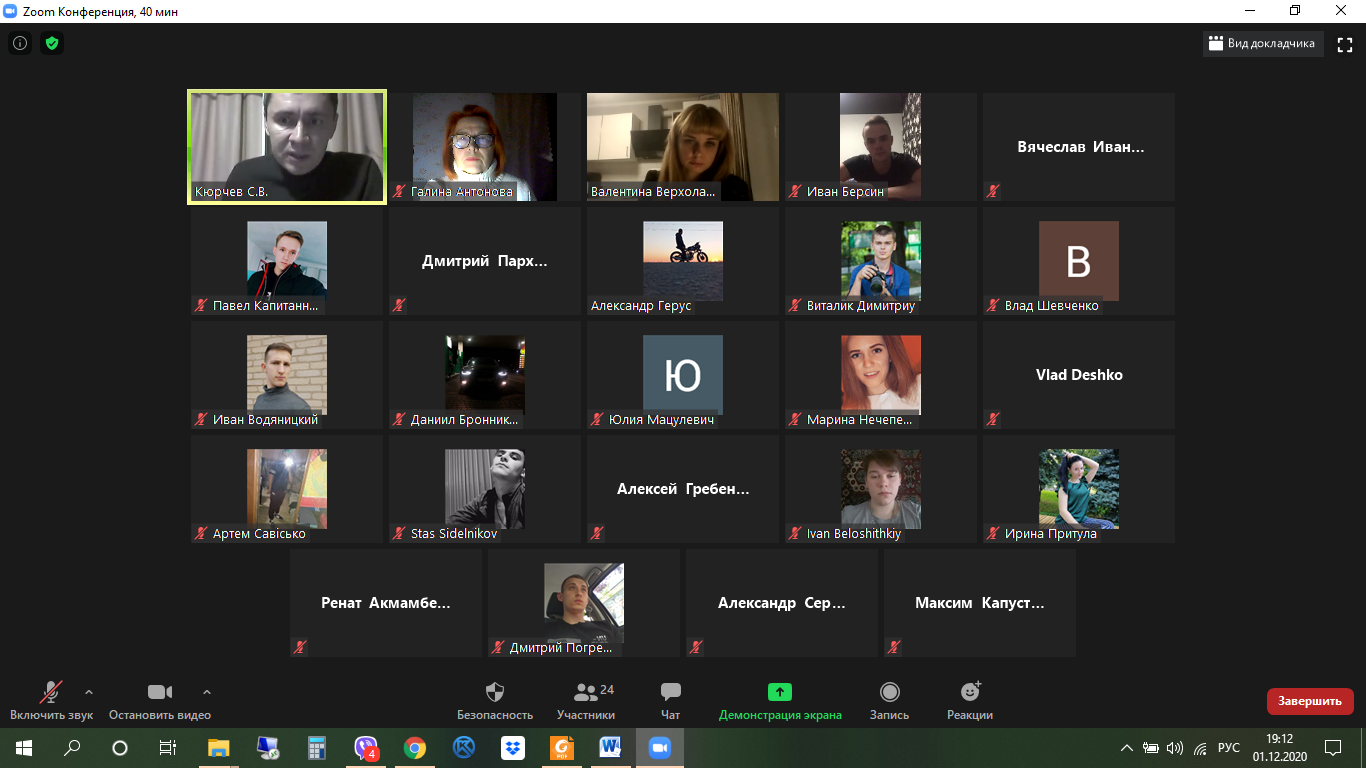Screen dimensions: 1366x768
Task: Expand video options arrow next to camera
Action: (207, 692)
